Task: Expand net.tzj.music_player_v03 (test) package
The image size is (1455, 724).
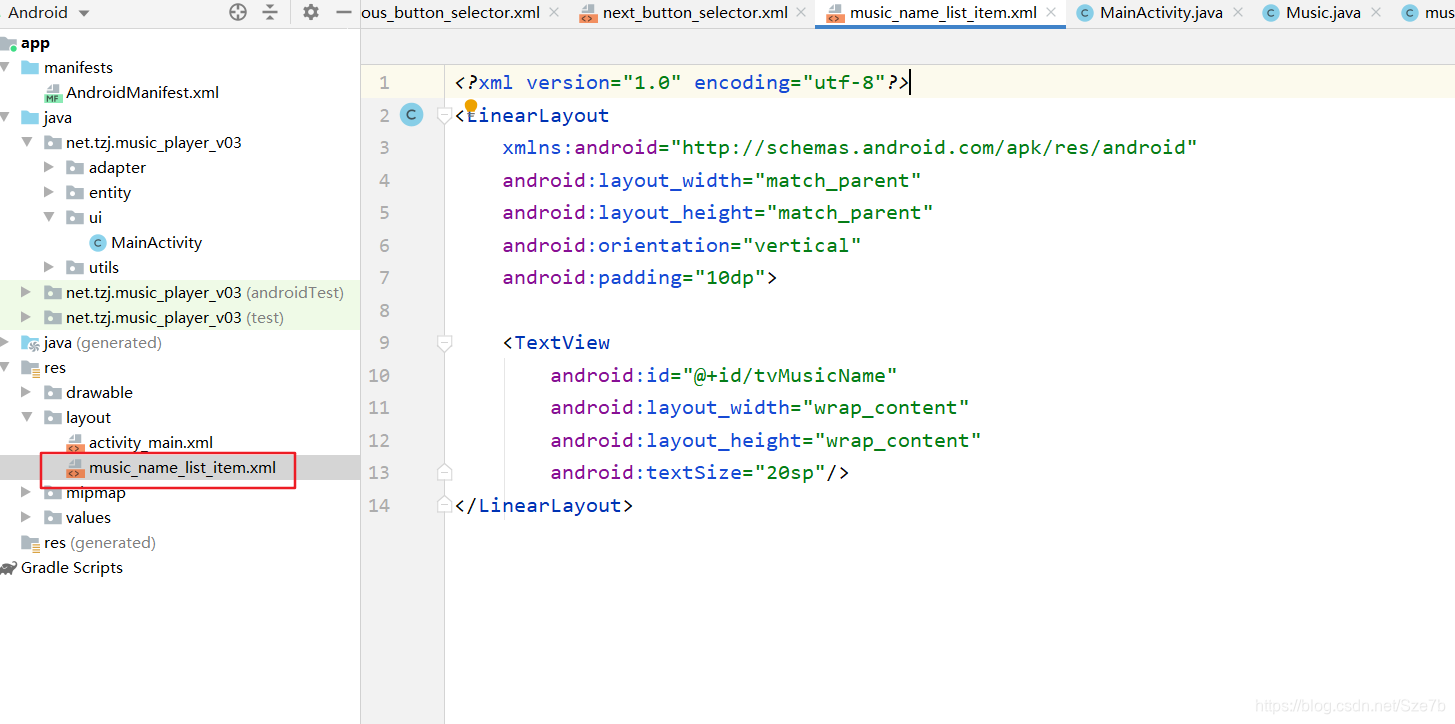Action: [x=27, y=317]
